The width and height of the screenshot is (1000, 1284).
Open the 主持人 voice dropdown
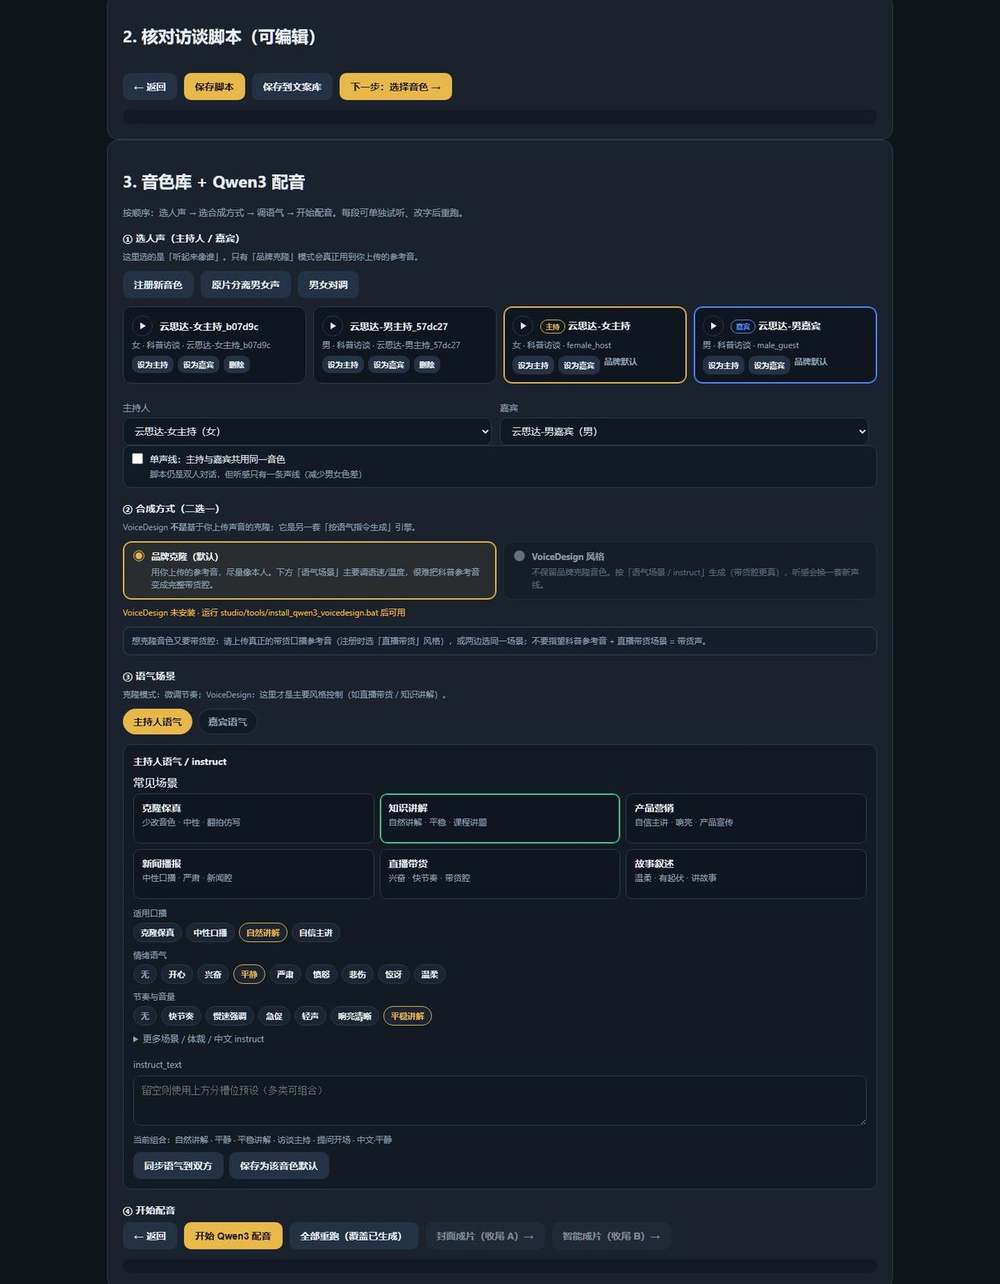pyautogui.click(x=307, y=431)
